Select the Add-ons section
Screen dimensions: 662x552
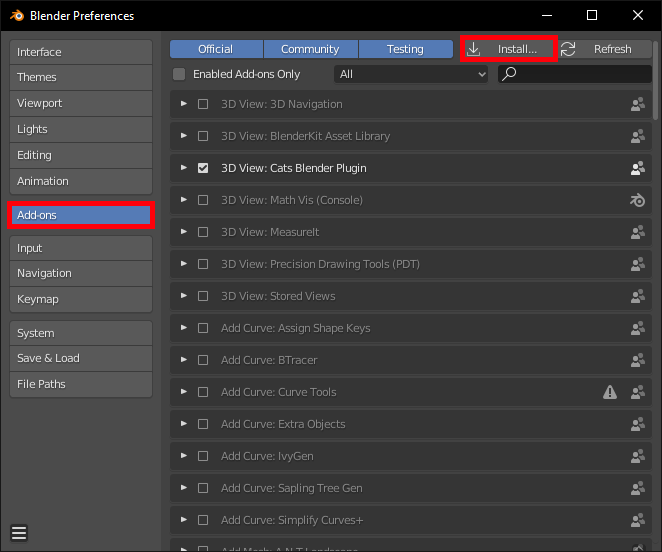point(81,215)
